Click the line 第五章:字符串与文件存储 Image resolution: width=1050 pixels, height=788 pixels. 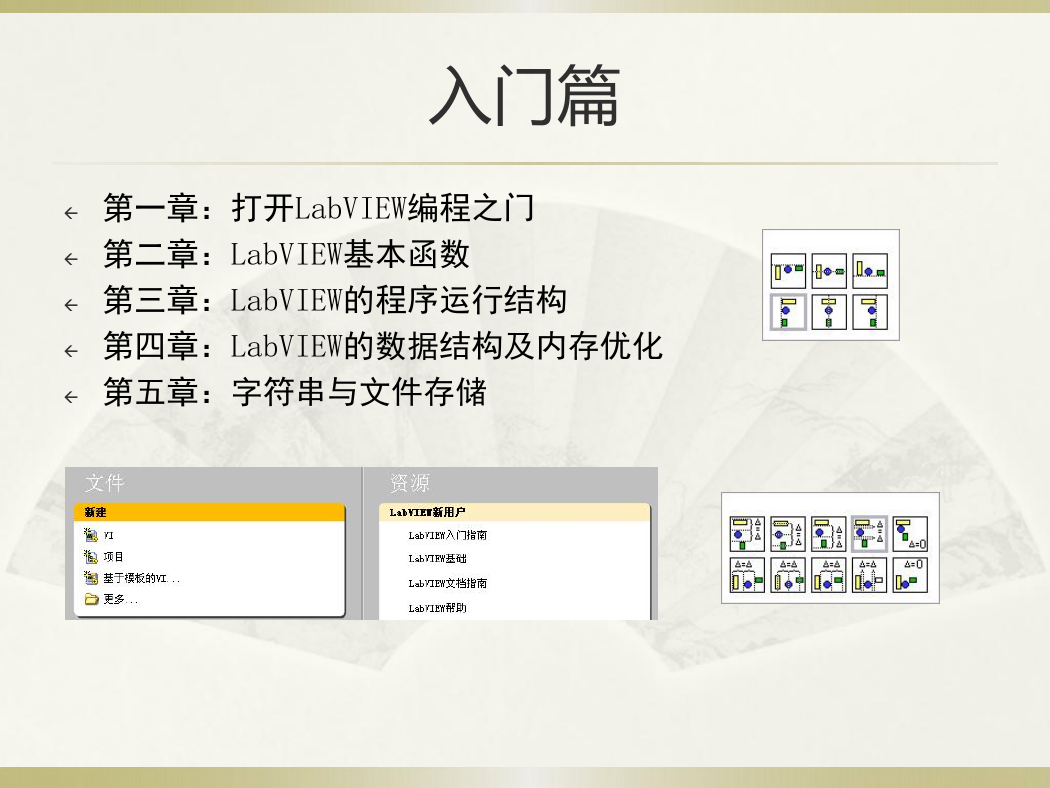pyautogui.click(x=295, y=392)
